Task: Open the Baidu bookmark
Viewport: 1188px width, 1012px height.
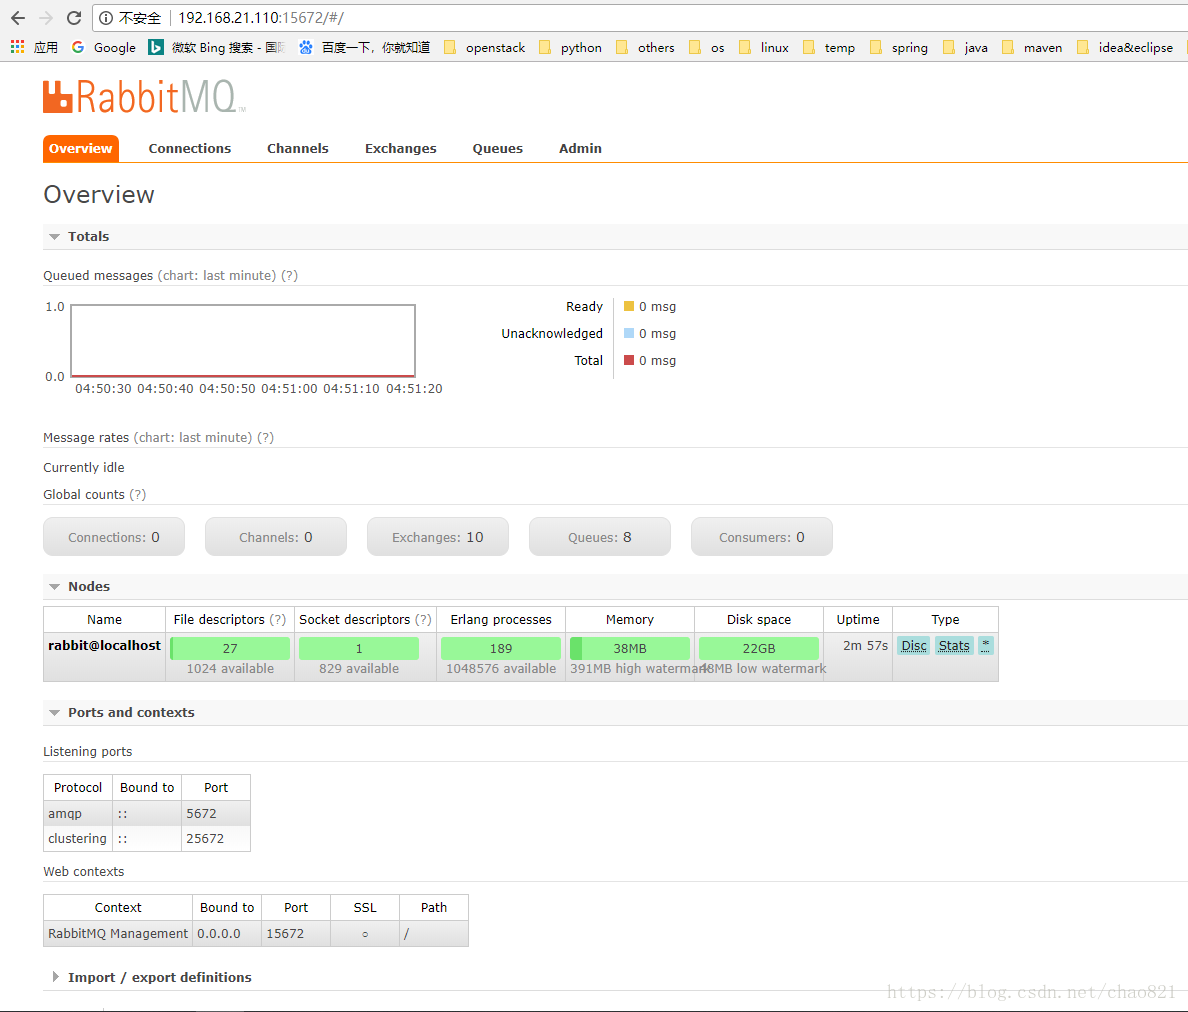Action: [x=364, y=47]
